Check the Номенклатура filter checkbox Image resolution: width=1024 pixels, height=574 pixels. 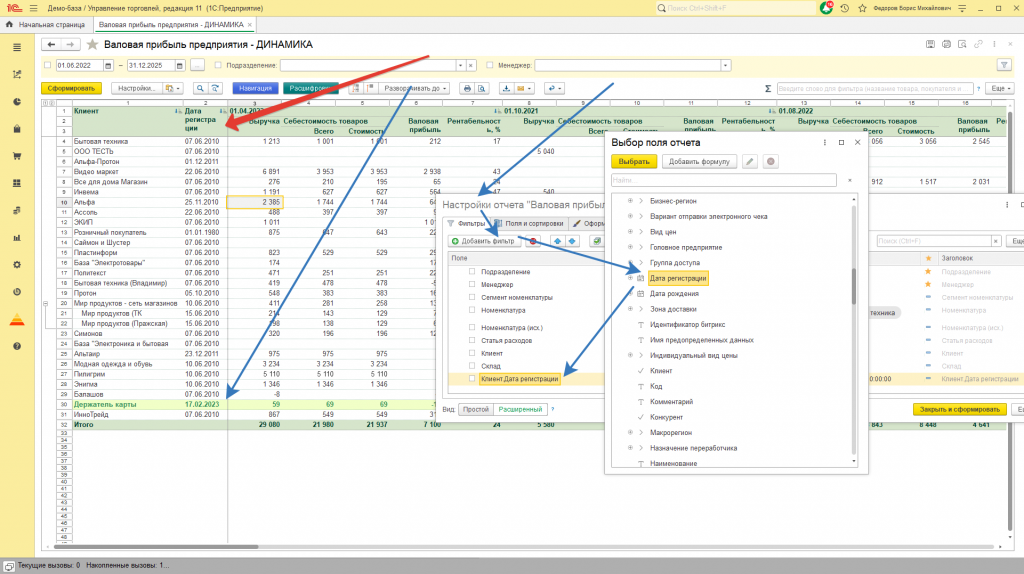coord(472,310)
